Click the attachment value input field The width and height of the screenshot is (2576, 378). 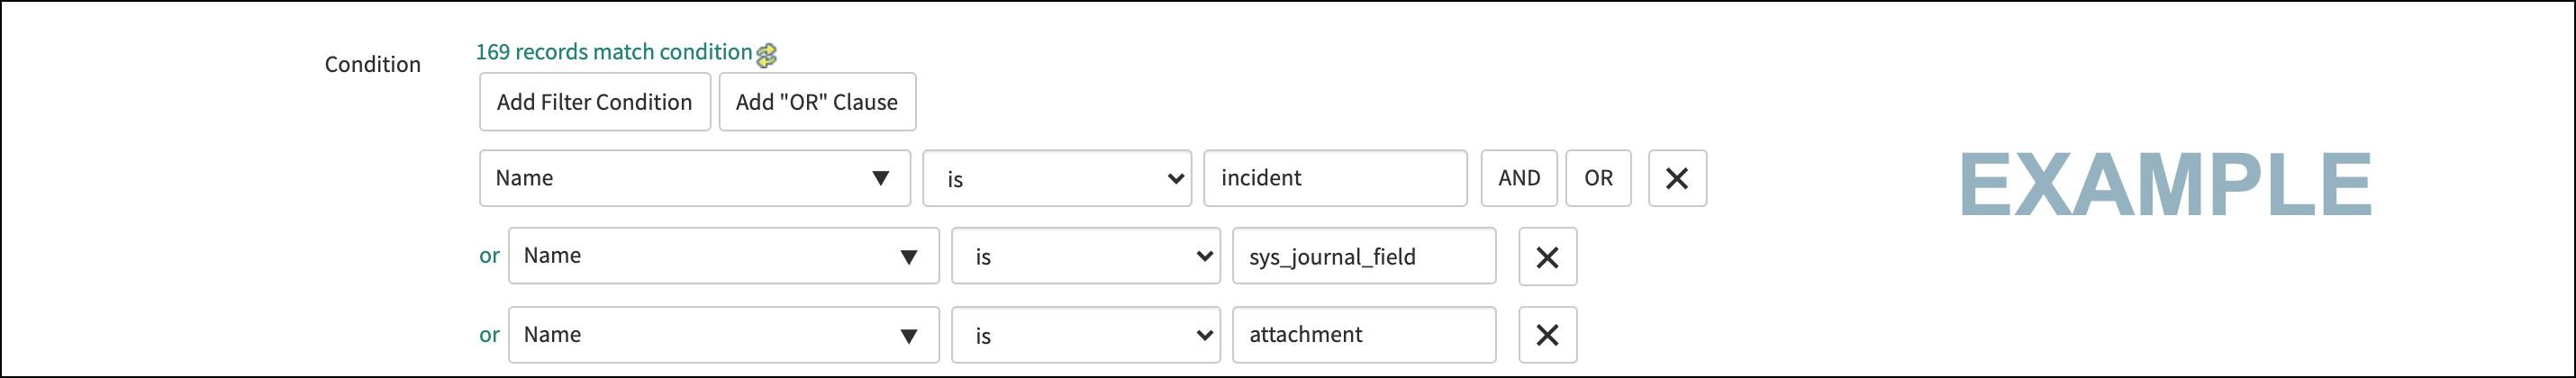pos(1363,335)
